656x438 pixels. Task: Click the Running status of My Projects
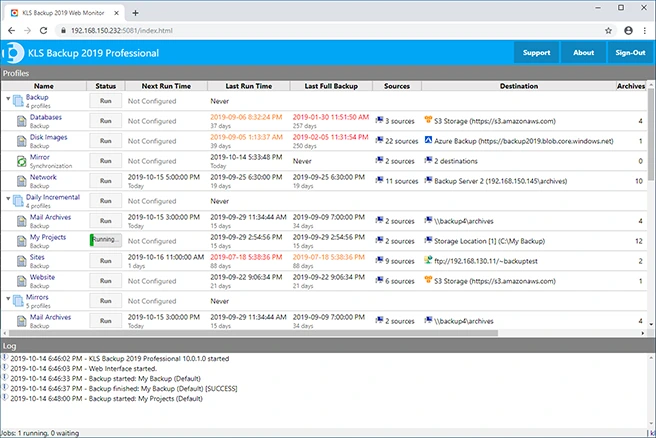pos(105,241)
